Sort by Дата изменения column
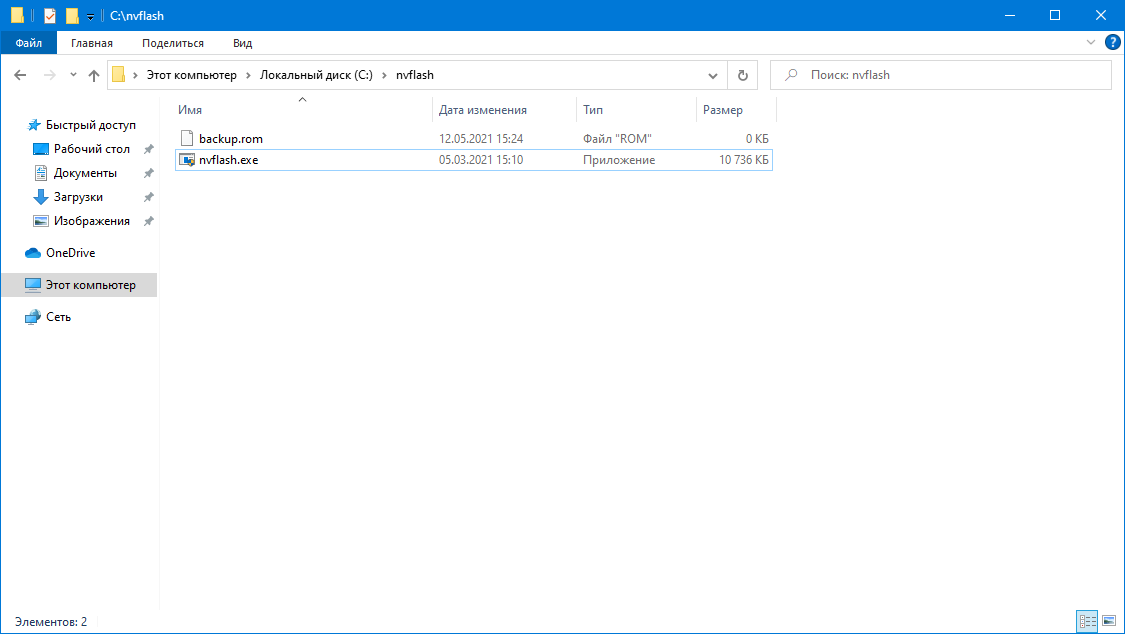The image size is (1125, 634). coord(504,110)
